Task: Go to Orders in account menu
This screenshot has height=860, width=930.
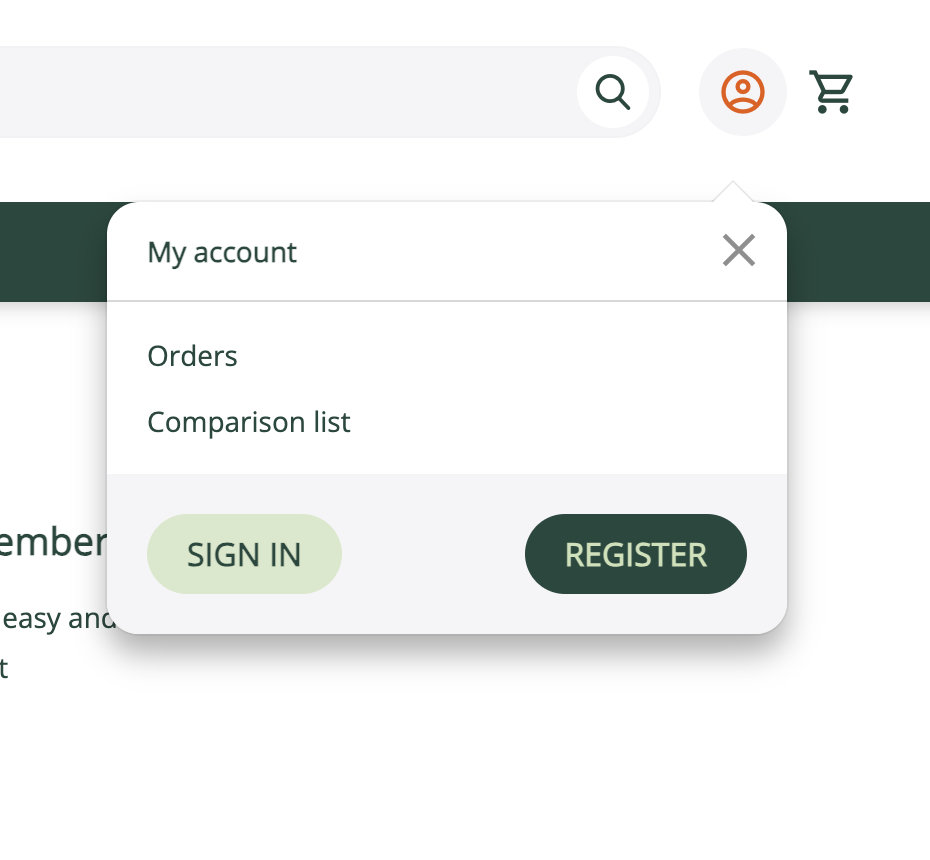Action: (192, 356)
